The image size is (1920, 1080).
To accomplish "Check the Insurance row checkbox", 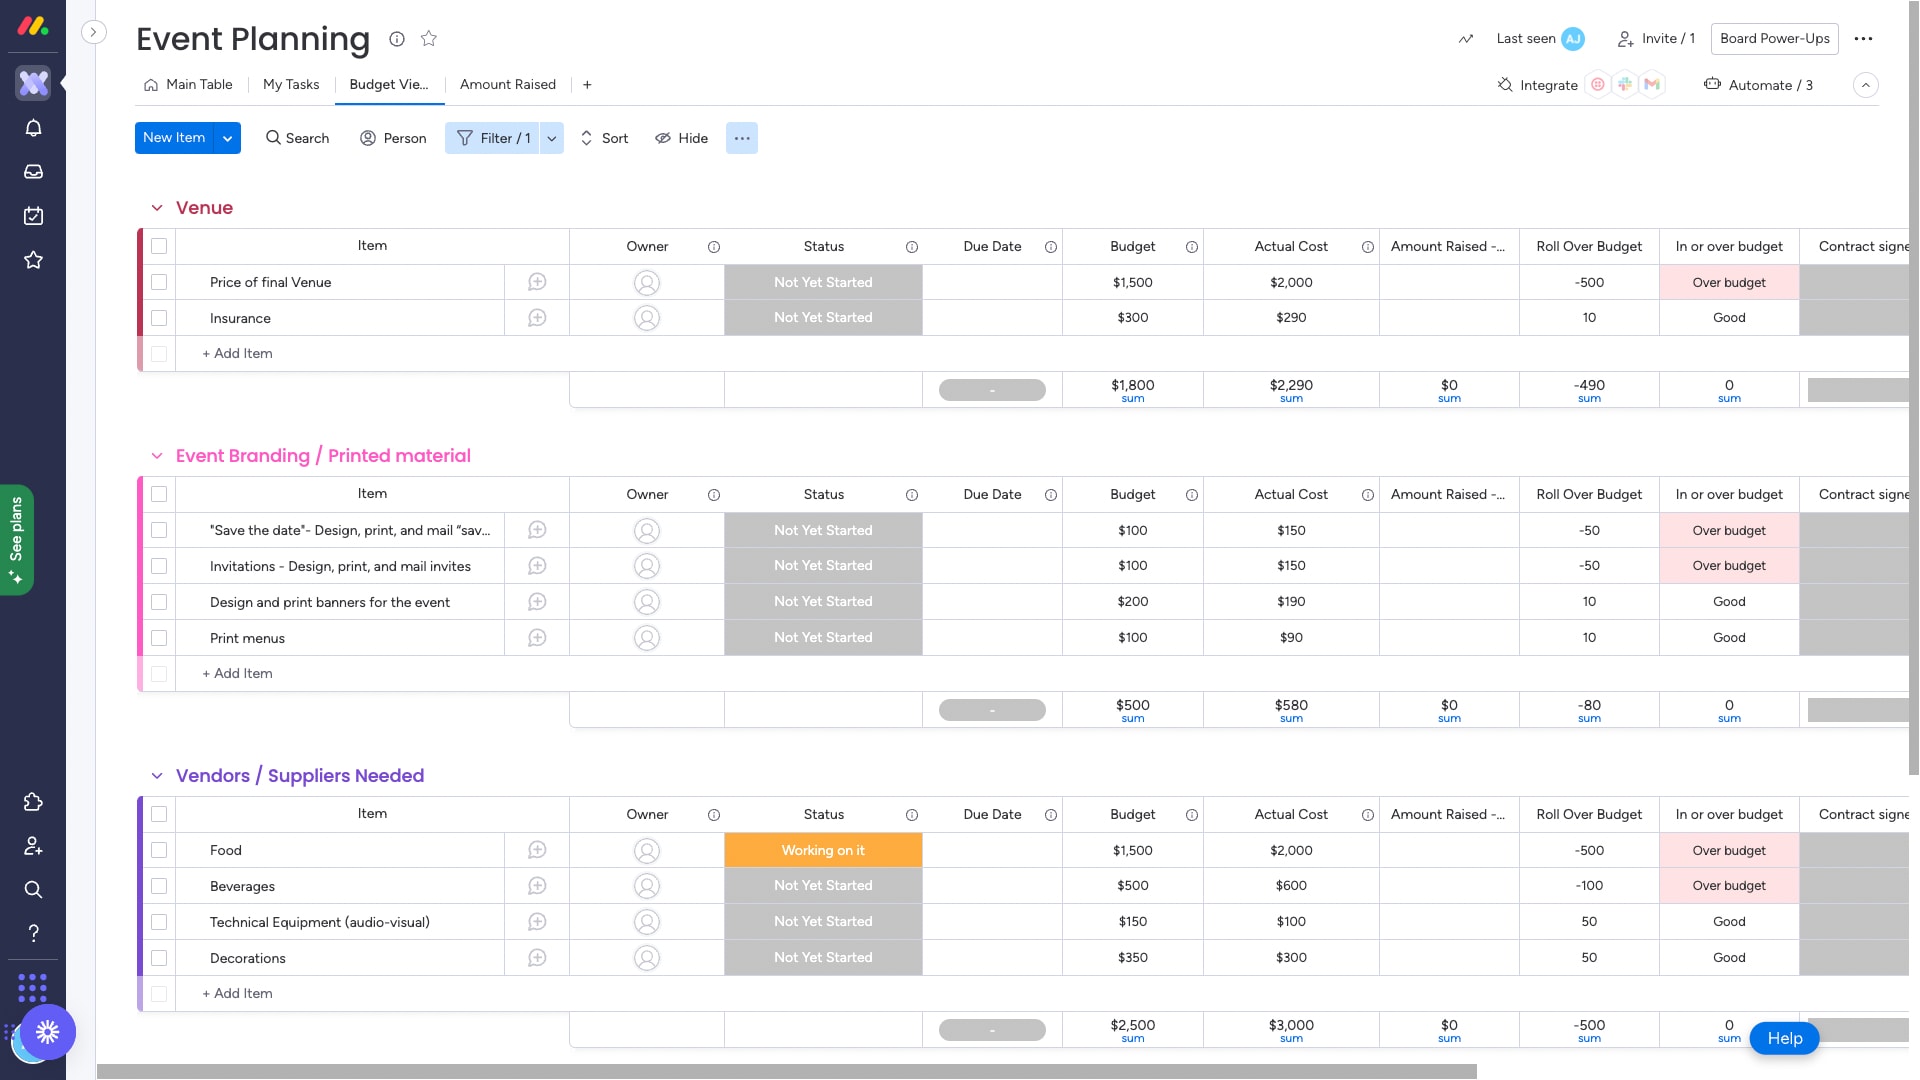I will (x=159, y=318).
